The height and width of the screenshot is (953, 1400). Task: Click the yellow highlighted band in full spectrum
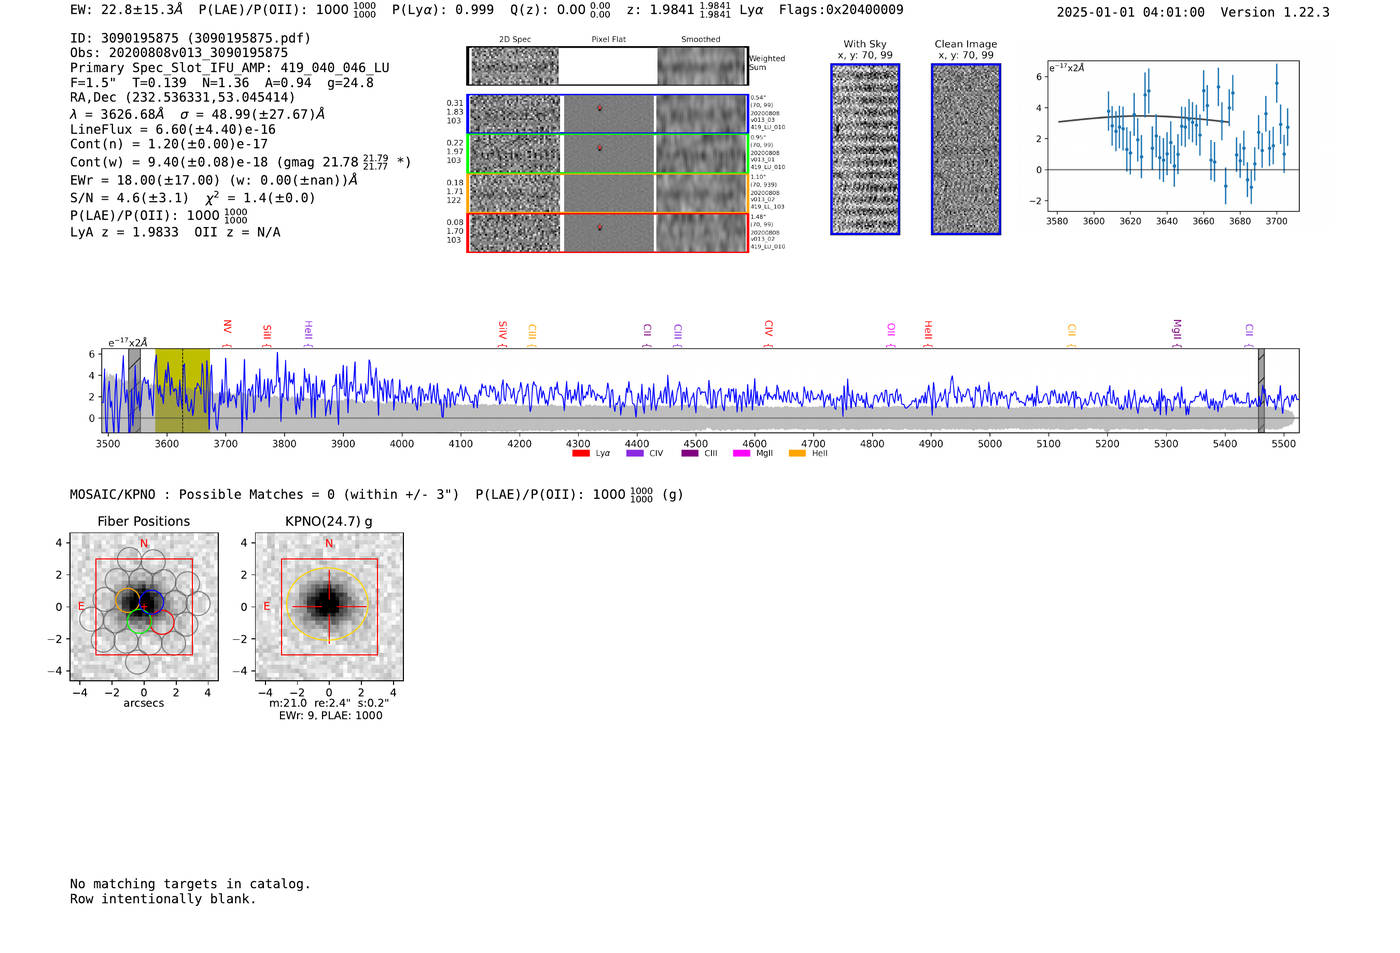pyautogui.click(x=182, y=390)
